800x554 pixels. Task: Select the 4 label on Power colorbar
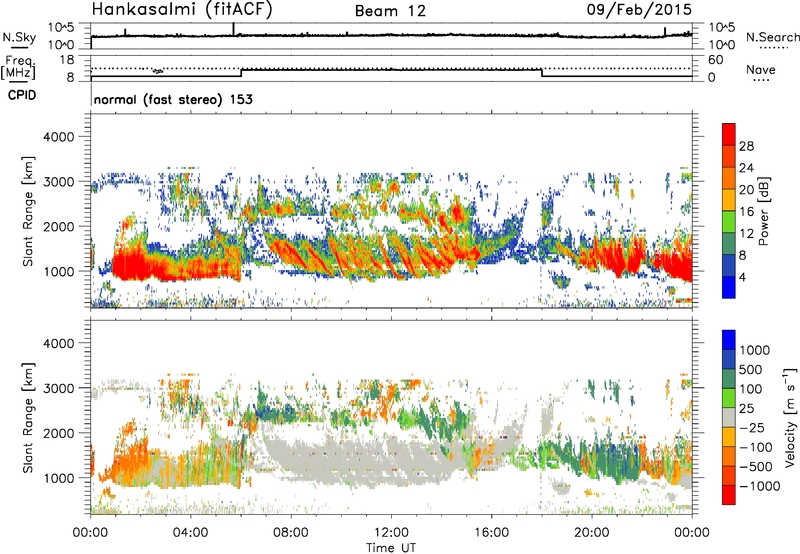point(743,278)
